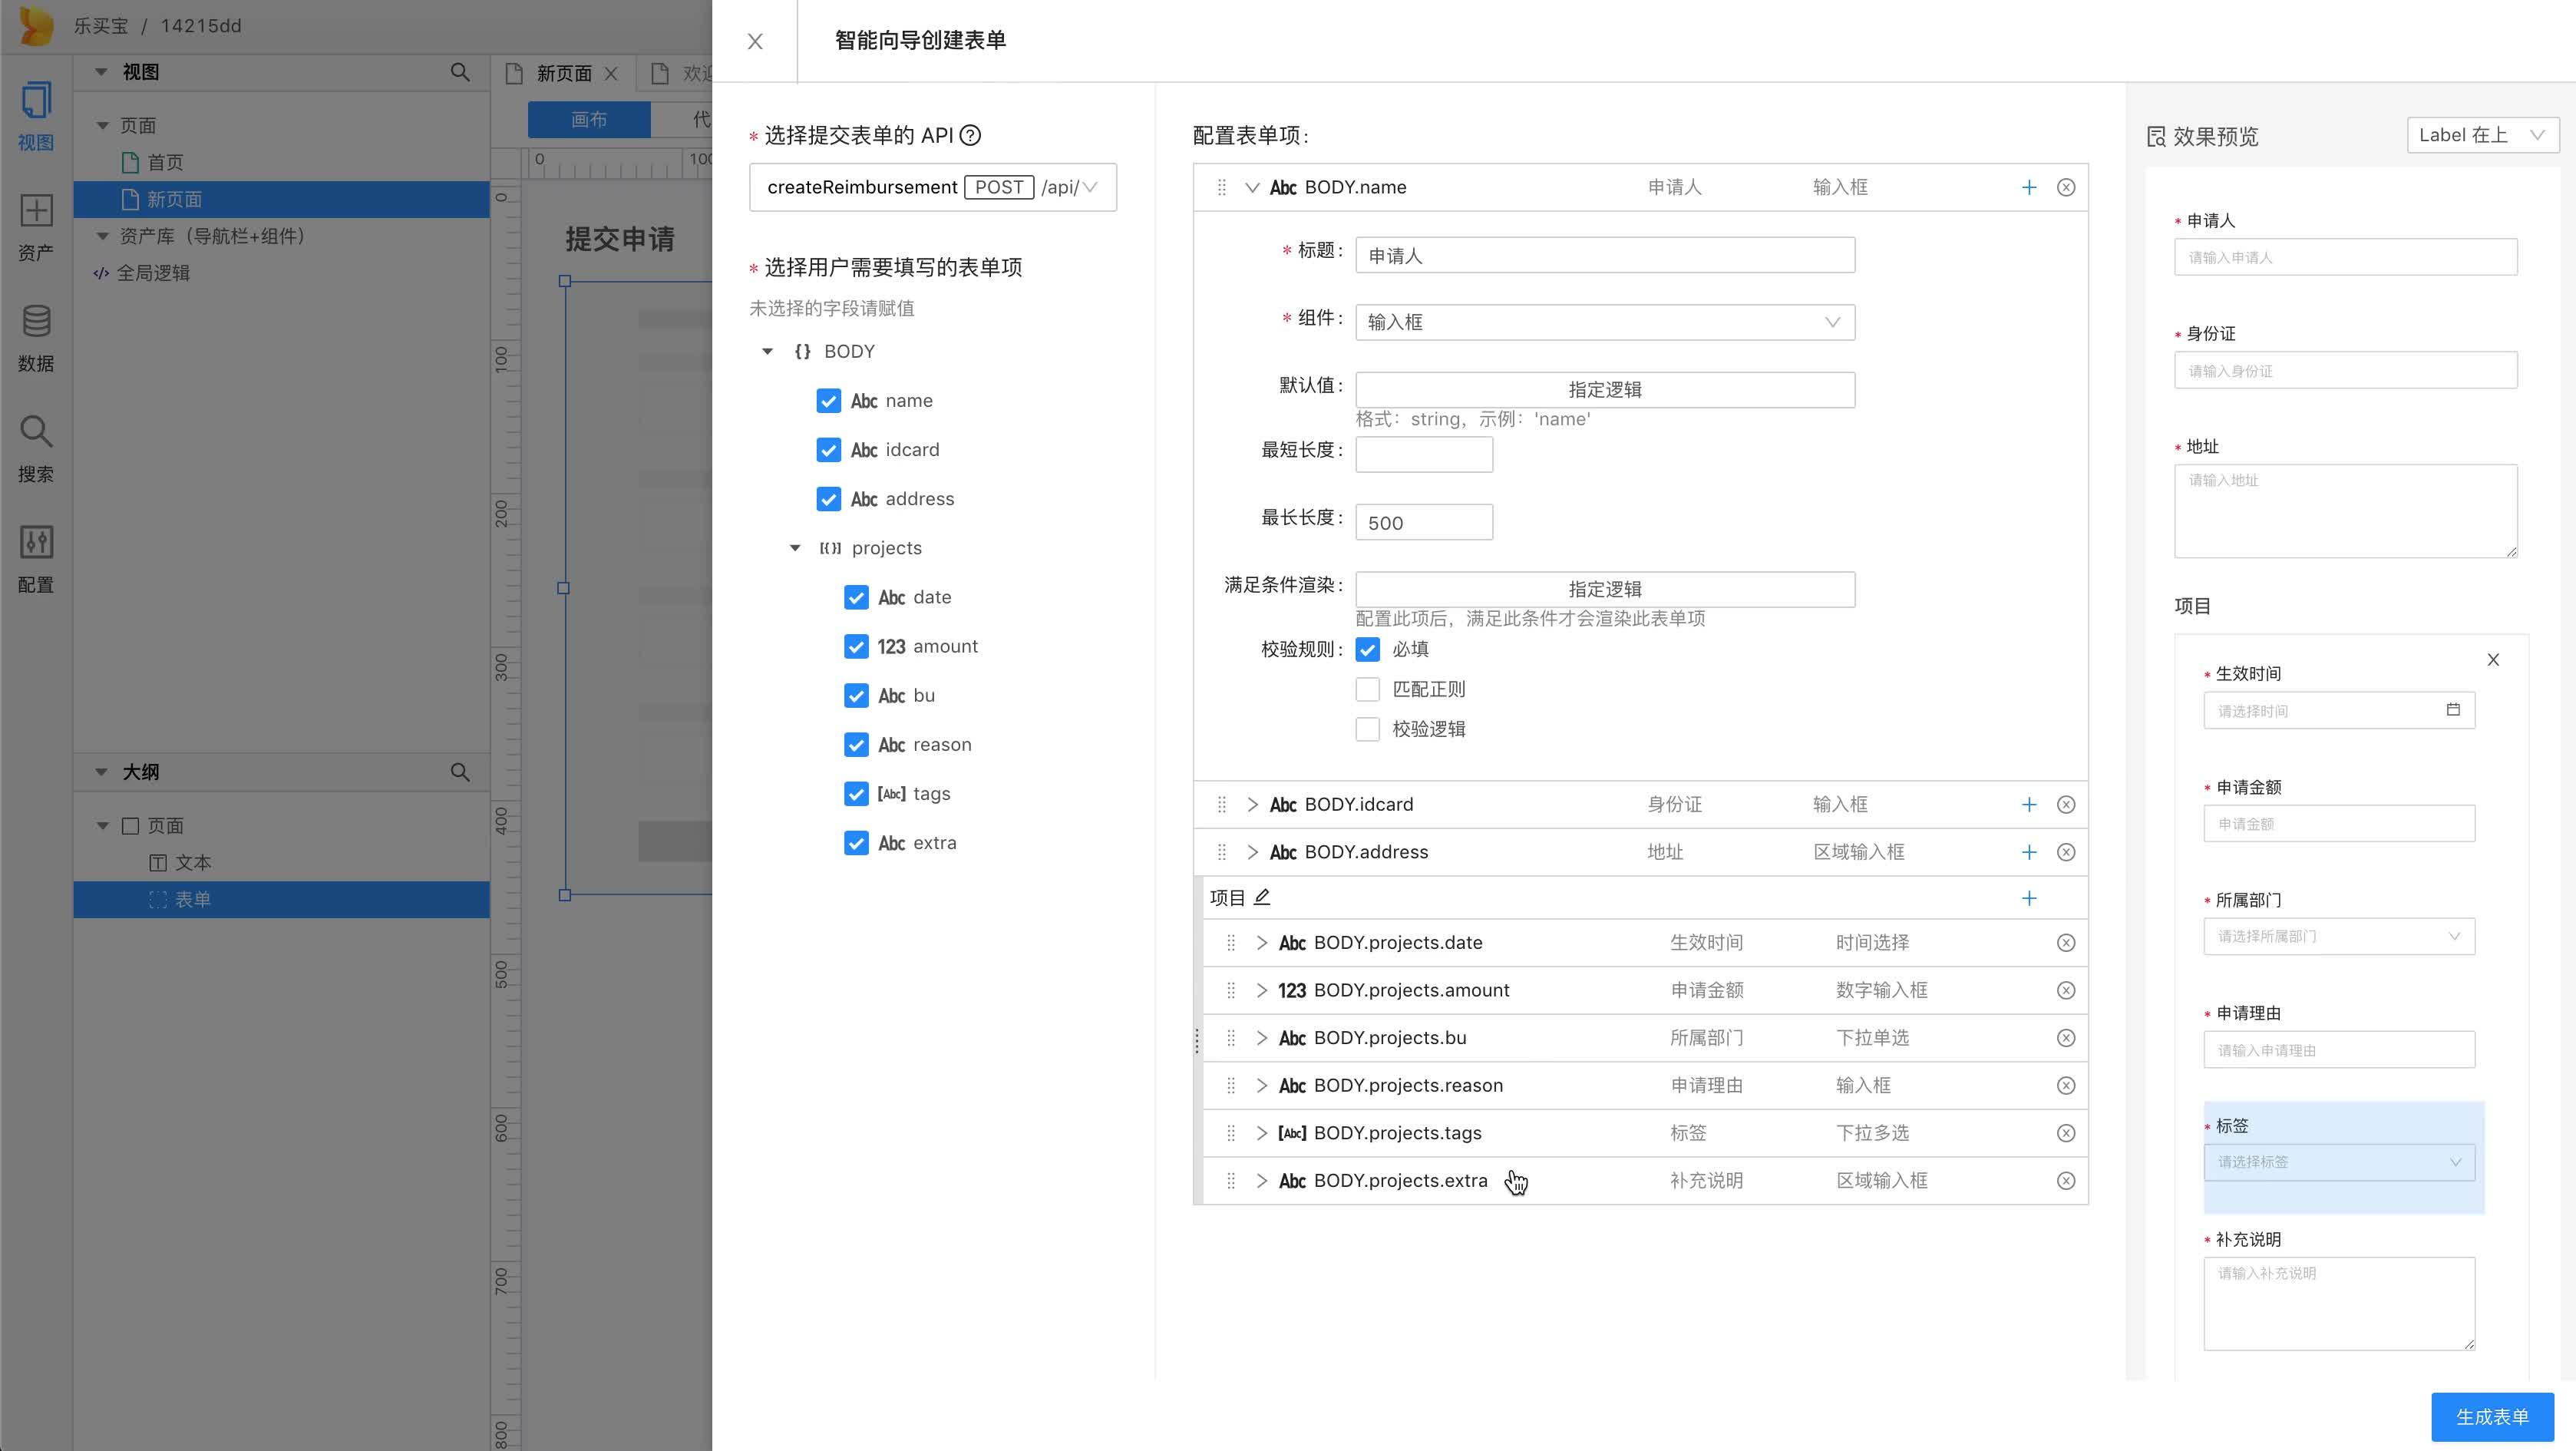Add item to the 项目 group with plus icon

[x=2029, y=898]
